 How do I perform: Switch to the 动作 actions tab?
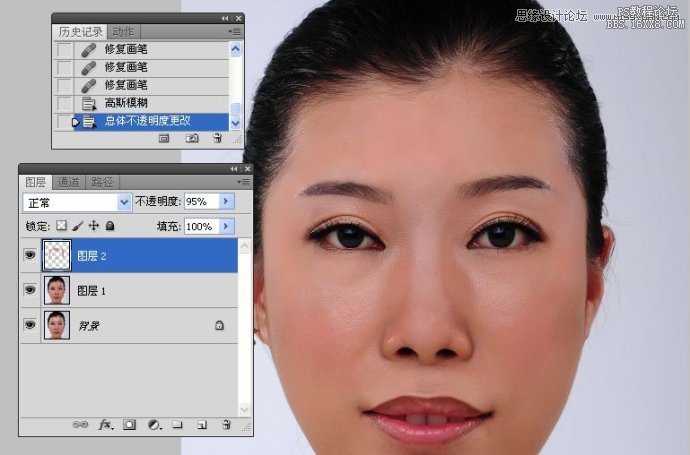click(x=123, y=32)
